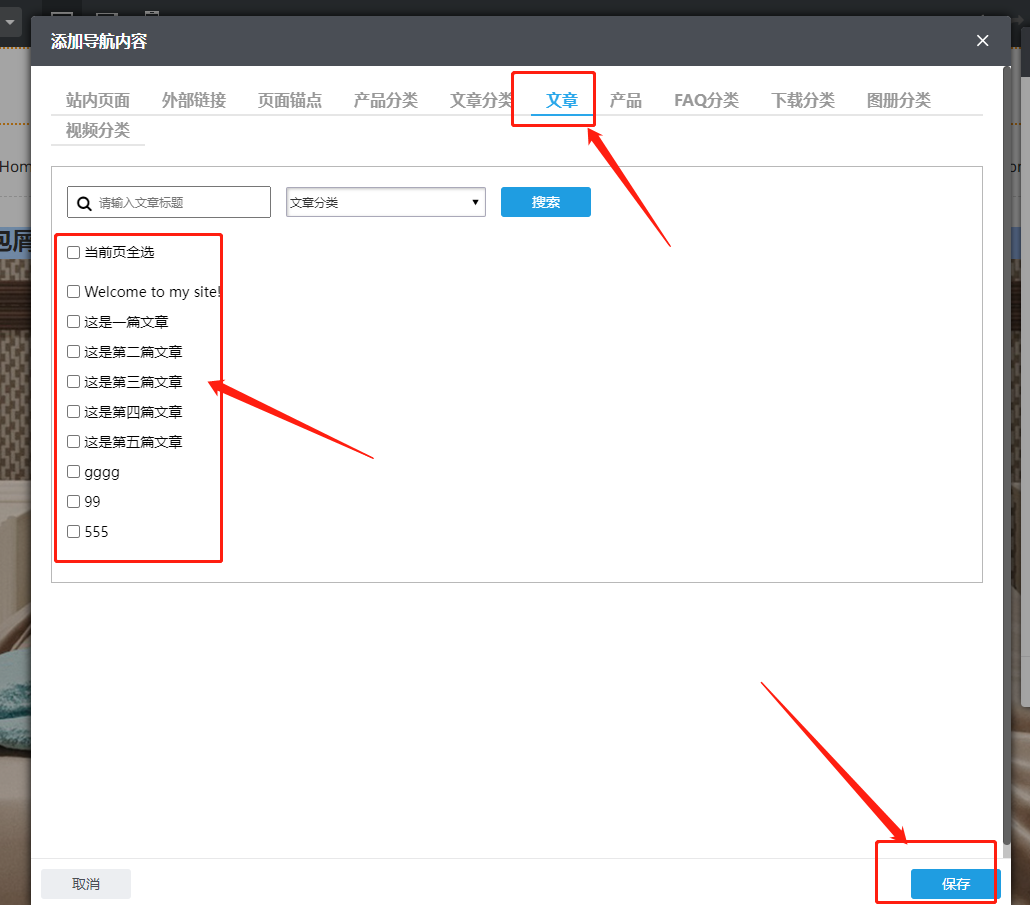Check the article named gggg
The height and width of the screenshot is (905, 1030).
(73, 472)
